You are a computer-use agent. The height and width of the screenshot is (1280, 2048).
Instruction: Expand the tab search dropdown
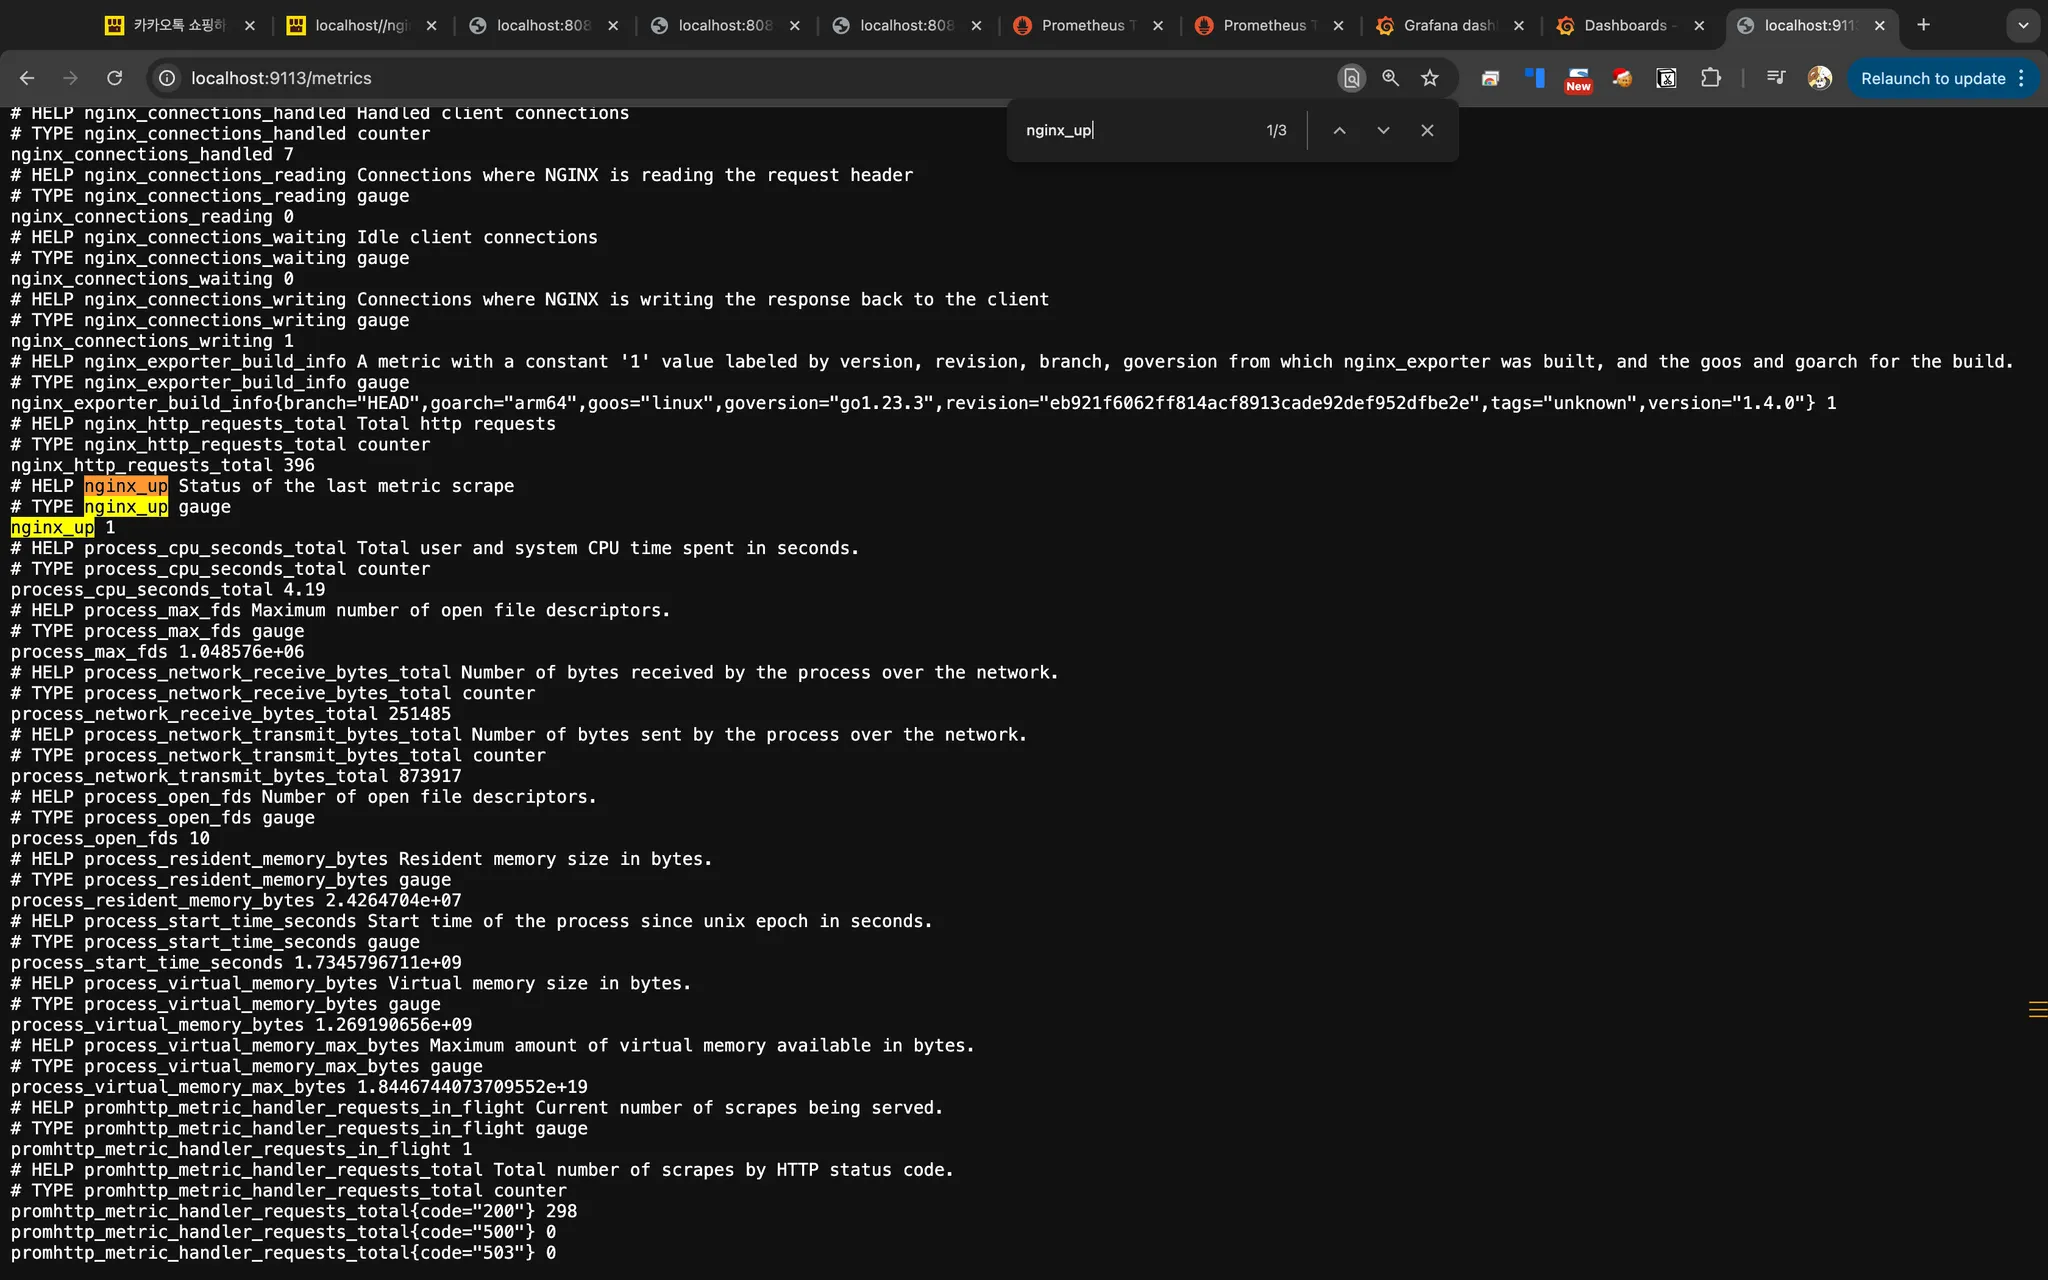[x=2023, y=26]
